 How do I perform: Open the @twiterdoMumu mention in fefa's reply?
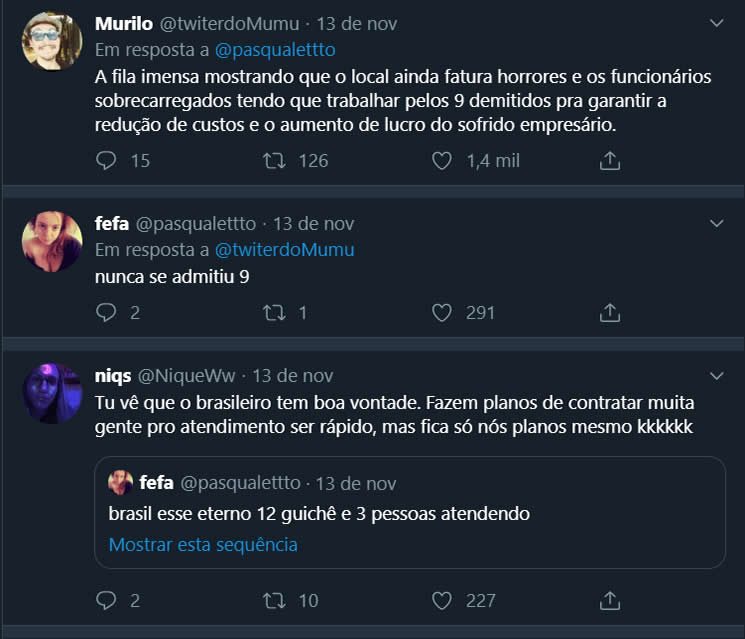[x=284, y=250]
